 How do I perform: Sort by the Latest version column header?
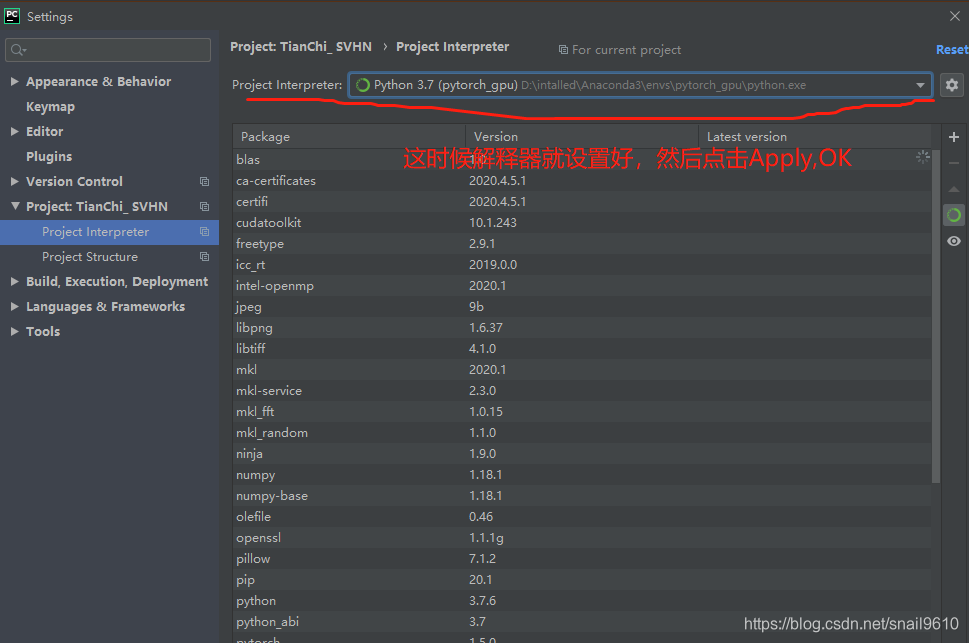pos(815,137)
